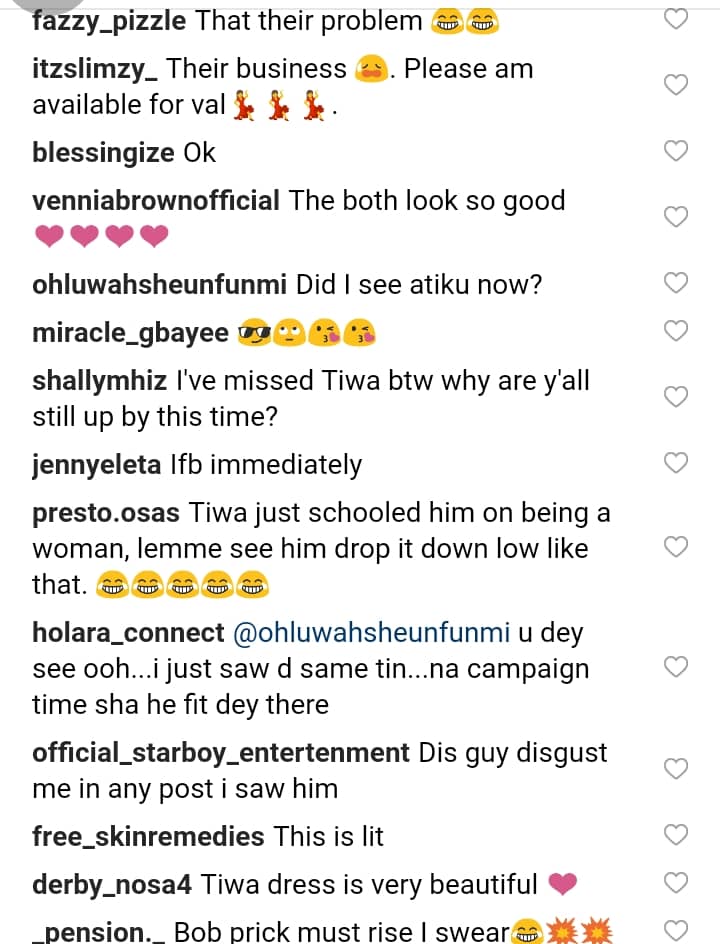Tap heart on holara_connect's reply
The height and width of the screenshot is (944, 720).
pyautogui.click(x=677, y=667)
